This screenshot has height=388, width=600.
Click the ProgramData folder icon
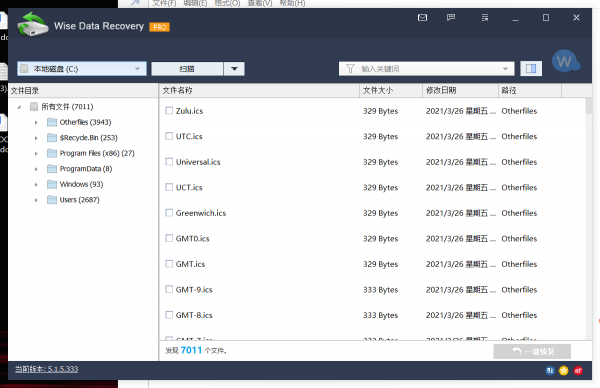[52, 169]
